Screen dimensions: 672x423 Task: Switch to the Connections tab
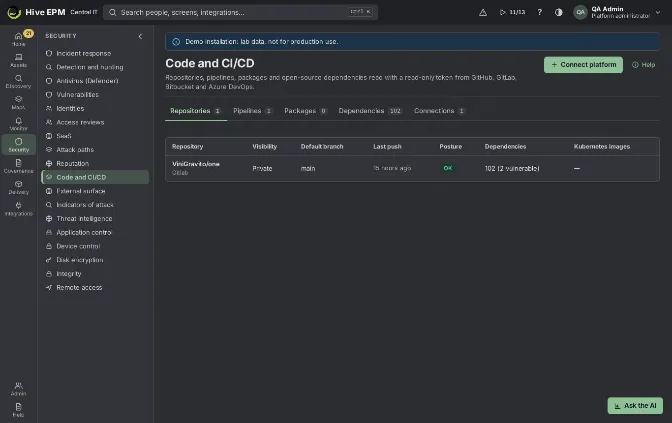coord(439,111)
